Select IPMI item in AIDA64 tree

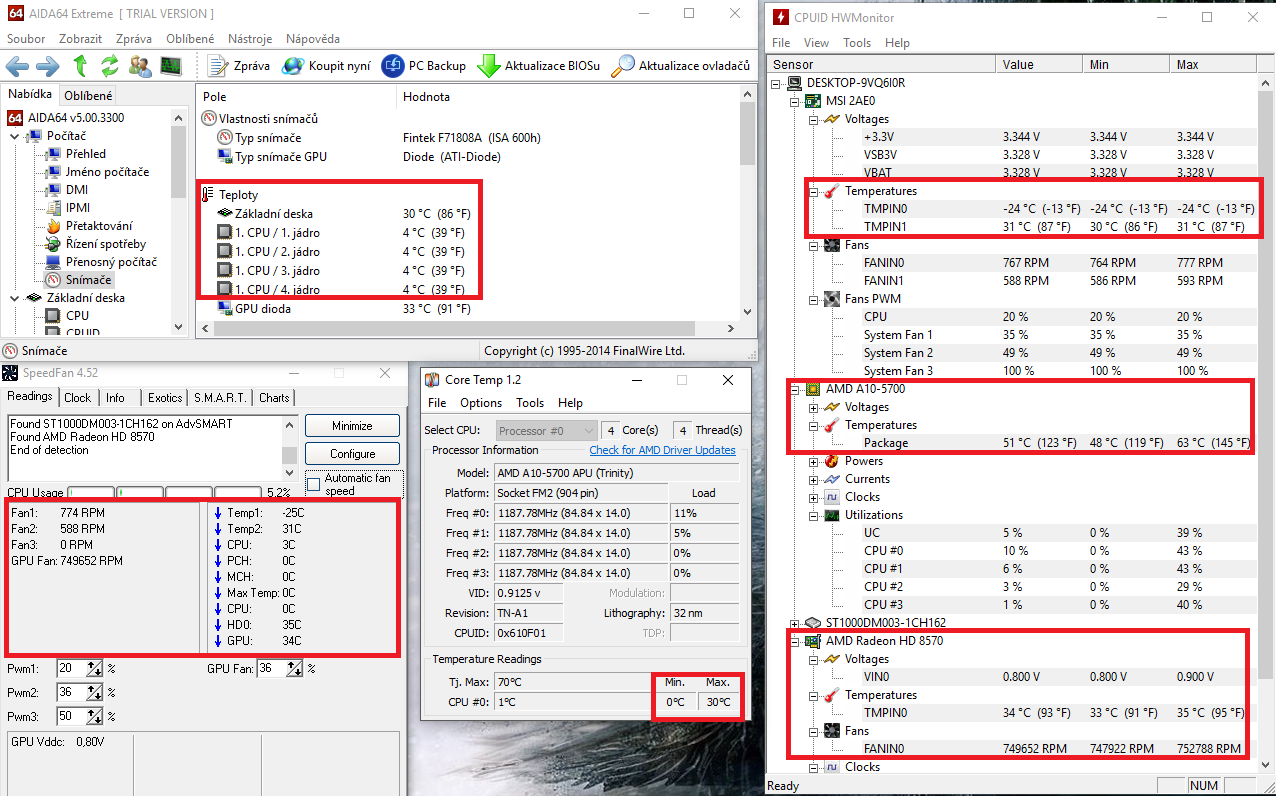67,208
